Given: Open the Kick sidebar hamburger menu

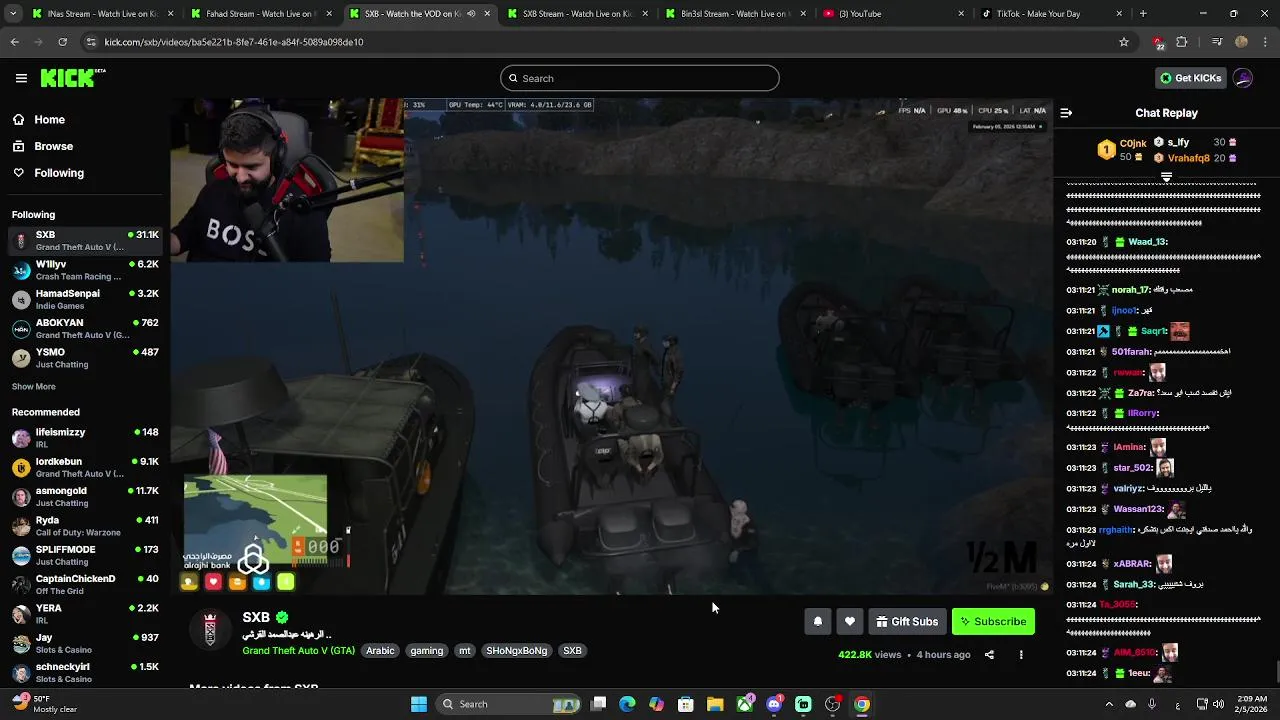Looking at the screenshot, I should (x=21, y=78).
